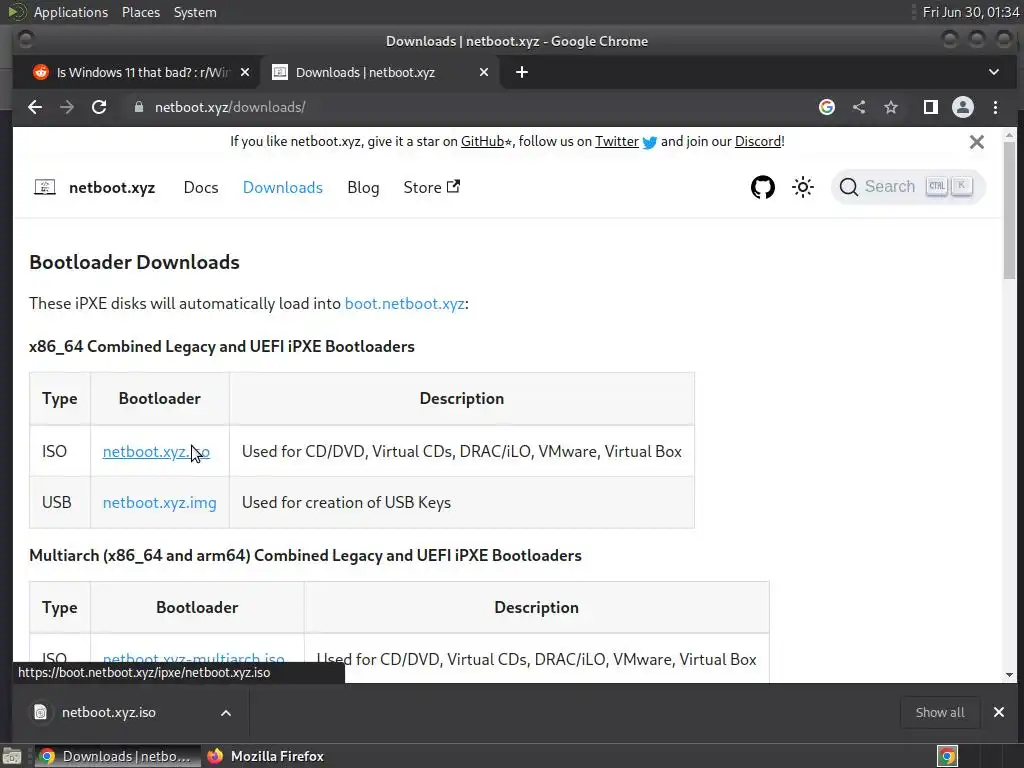The height and width of the screenshot is (768, 1024).
Task: Click the Bootloader Downloads heading
Action: point(135,262)
